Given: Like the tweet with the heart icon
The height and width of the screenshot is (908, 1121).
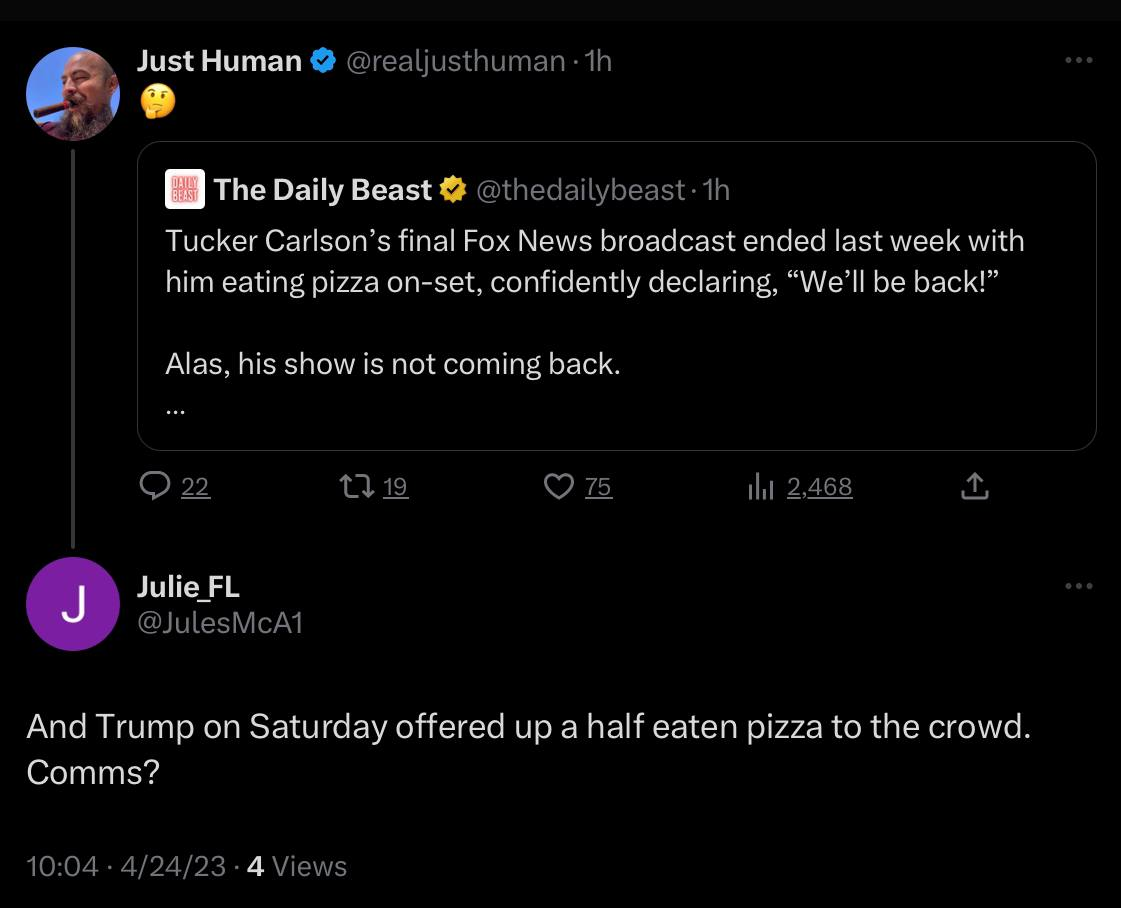Looking at the screenshot, I should click(557, 487).
